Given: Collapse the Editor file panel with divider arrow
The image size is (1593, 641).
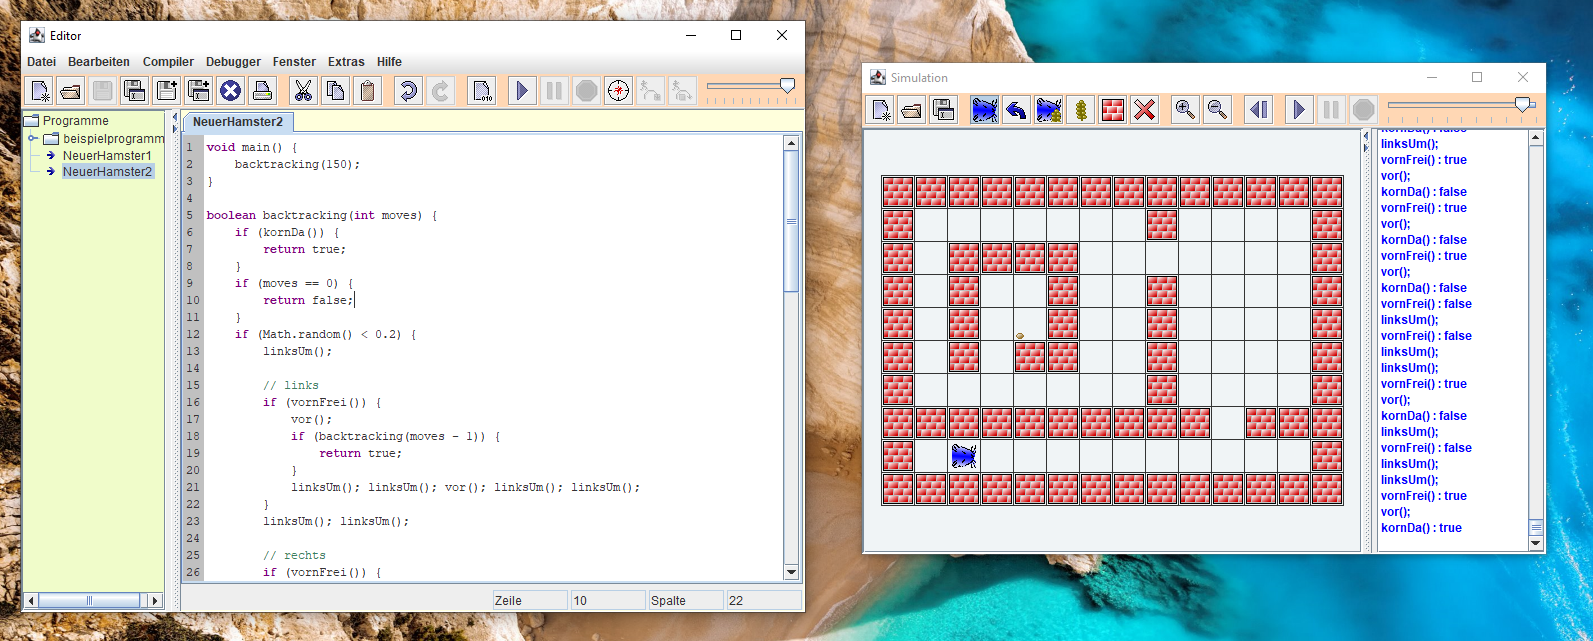Looking at the screenshot, I should point(175,118).
